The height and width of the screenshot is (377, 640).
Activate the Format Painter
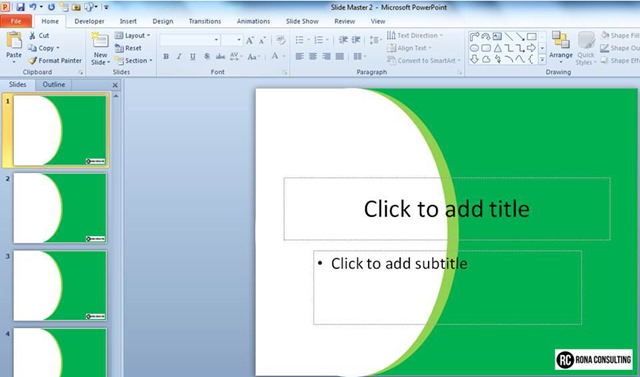[55, 60]
